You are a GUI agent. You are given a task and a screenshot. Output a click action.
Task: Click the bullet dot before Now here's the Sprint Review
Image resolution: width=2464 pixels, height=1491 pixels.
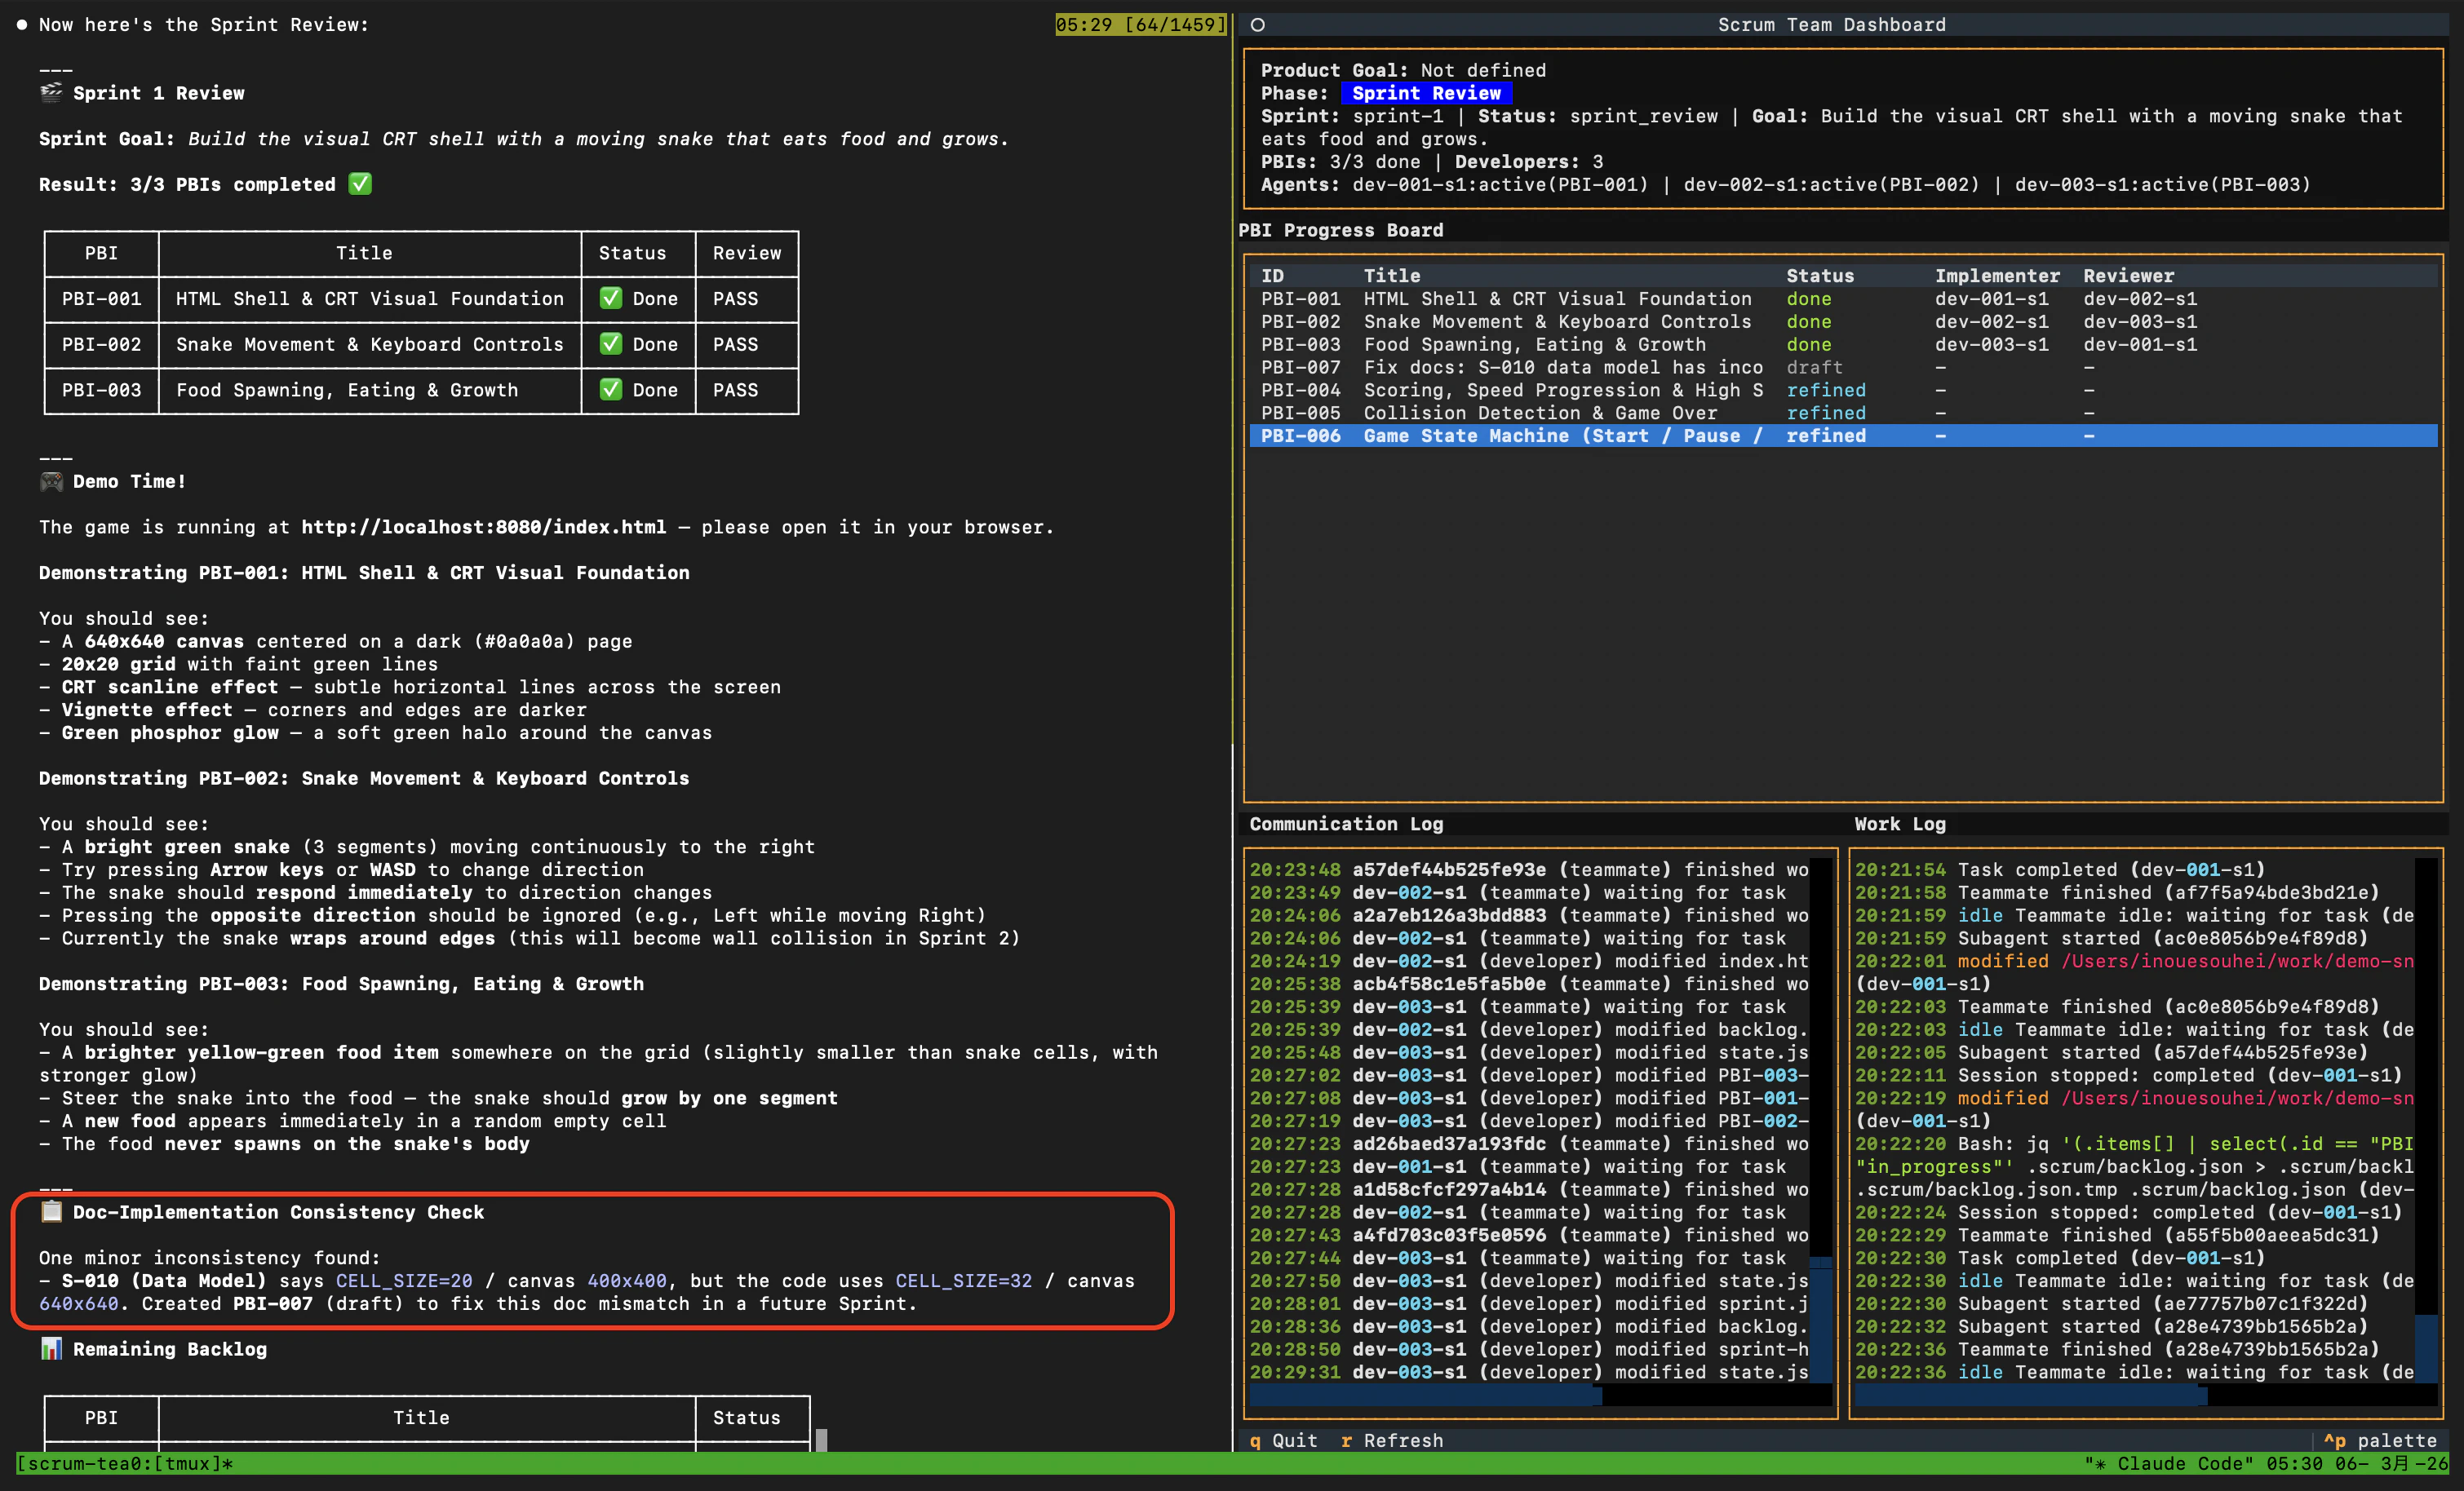pyautogui.click(x=22, y=25)
